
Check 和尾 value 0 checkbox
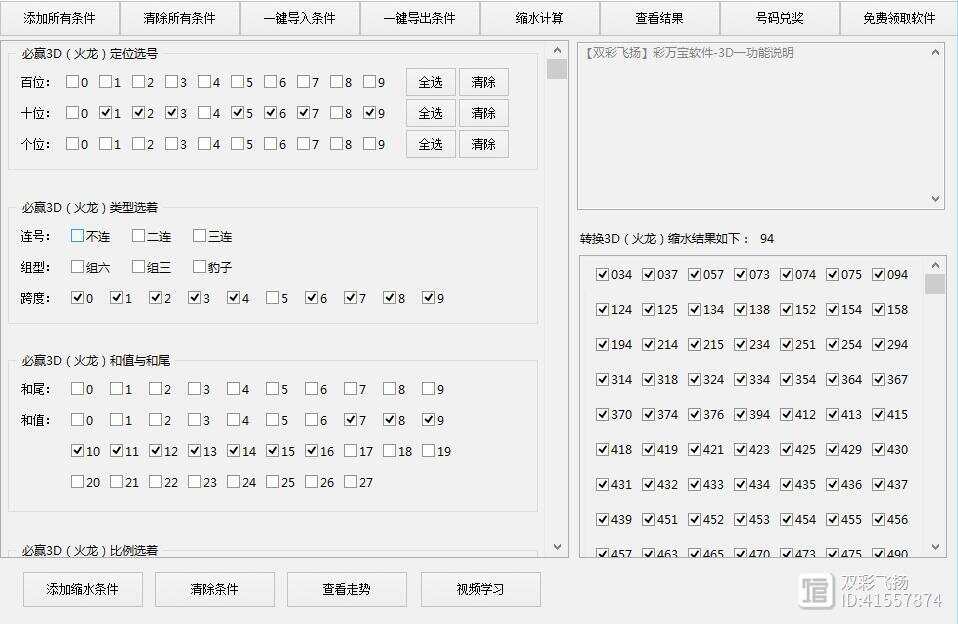click(x=77, y=388)
